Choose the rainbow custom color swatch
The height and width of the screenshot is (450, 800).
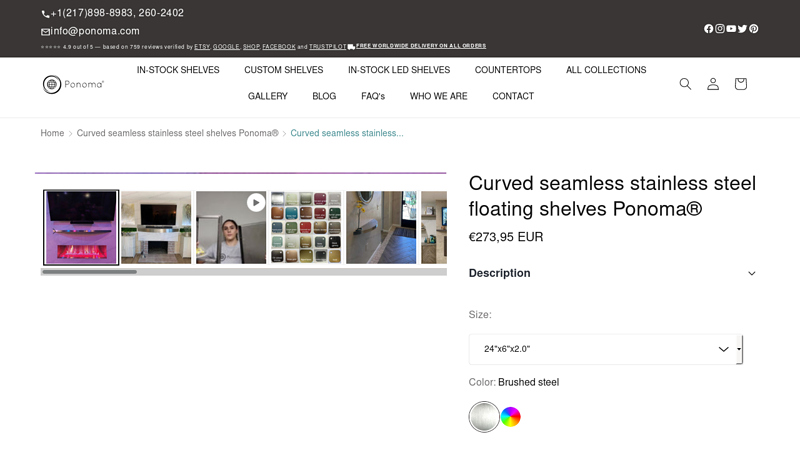click(x=510, y=417)
